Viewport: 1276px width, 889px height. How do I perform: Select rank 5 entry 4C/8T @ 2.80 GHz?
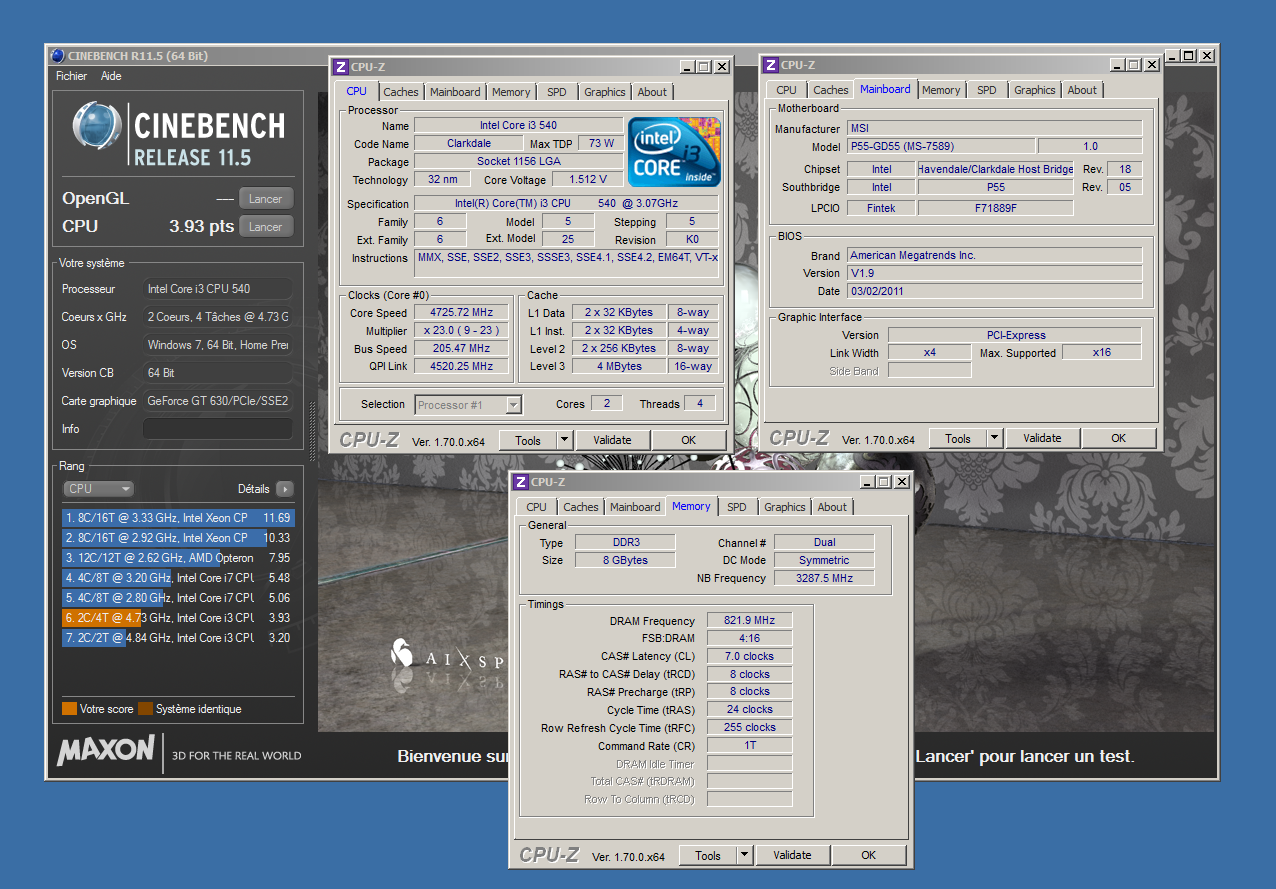pyautogui.click(x=178, y=598)
